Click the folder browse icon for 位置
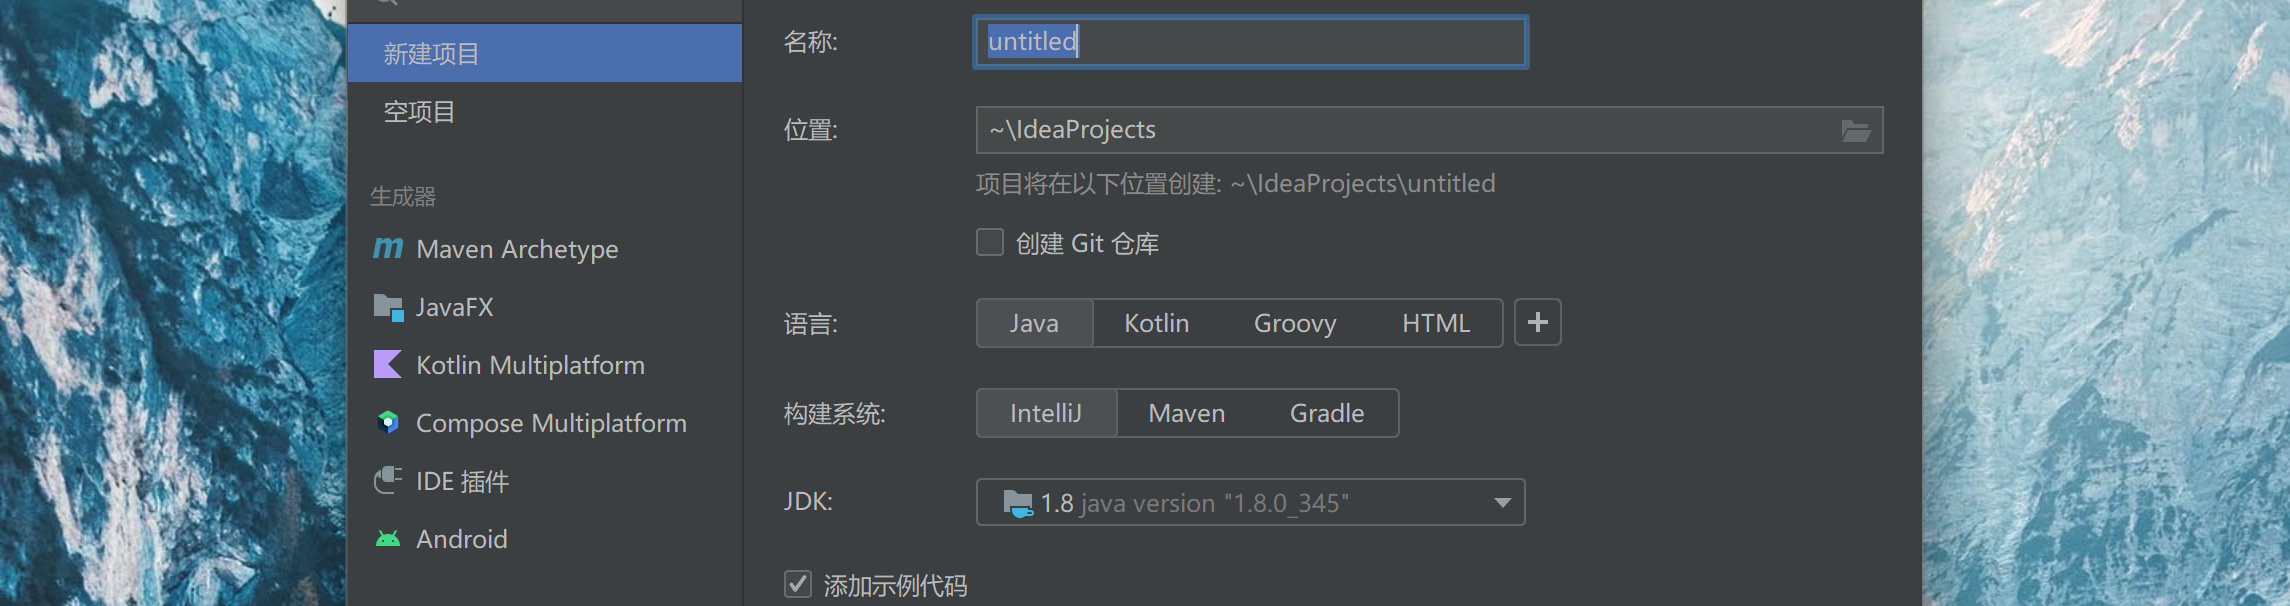2290x606 pixels. (x=1855, y=129)
